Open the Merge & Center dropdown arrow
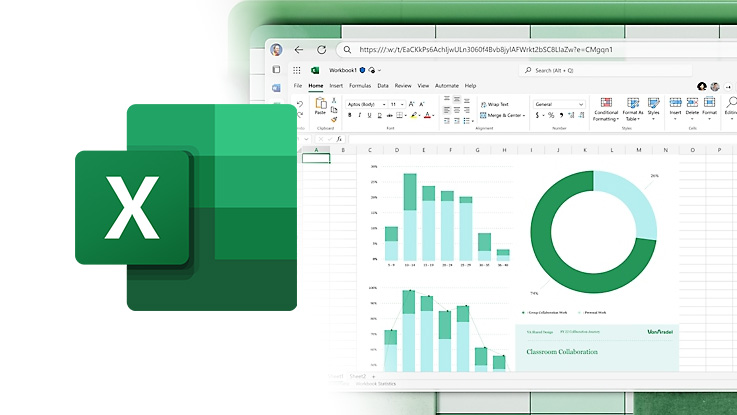This screenshot has width=737, height=415. click(524, 115)
